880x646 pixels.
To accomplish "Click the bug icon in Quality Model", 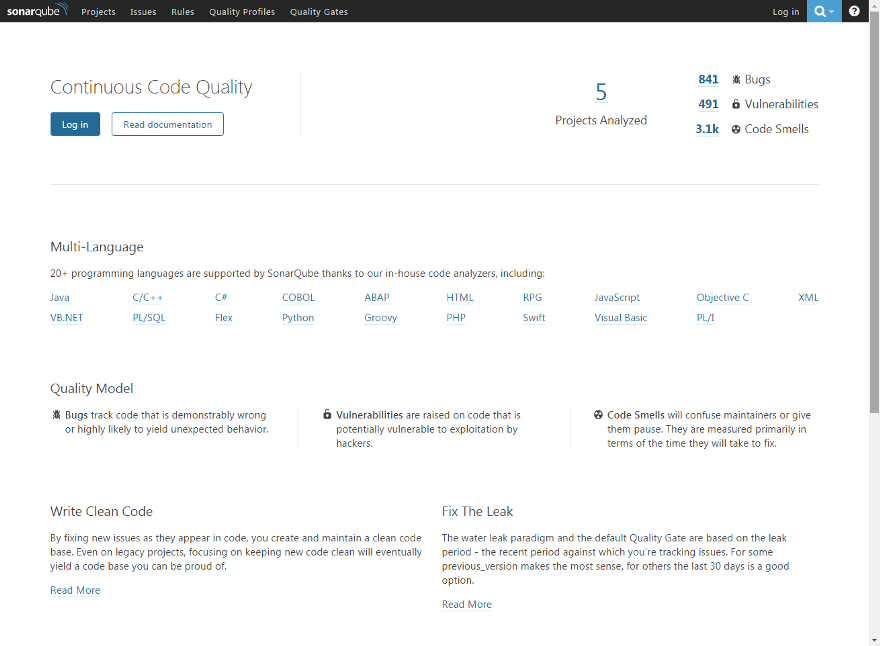I will pos(56,415).
